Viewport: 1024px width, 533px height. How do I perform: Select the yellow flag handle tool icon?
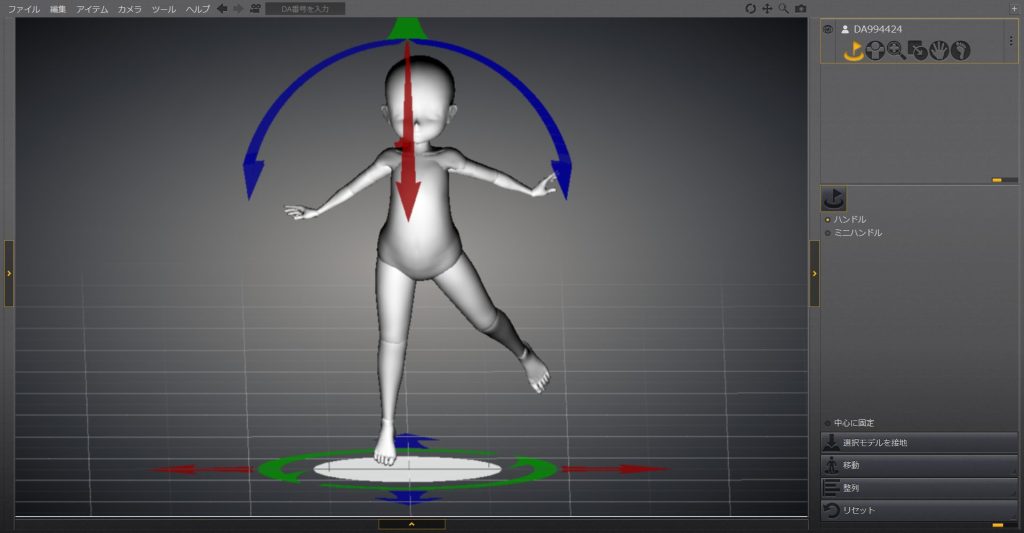[x=853, y=50]
